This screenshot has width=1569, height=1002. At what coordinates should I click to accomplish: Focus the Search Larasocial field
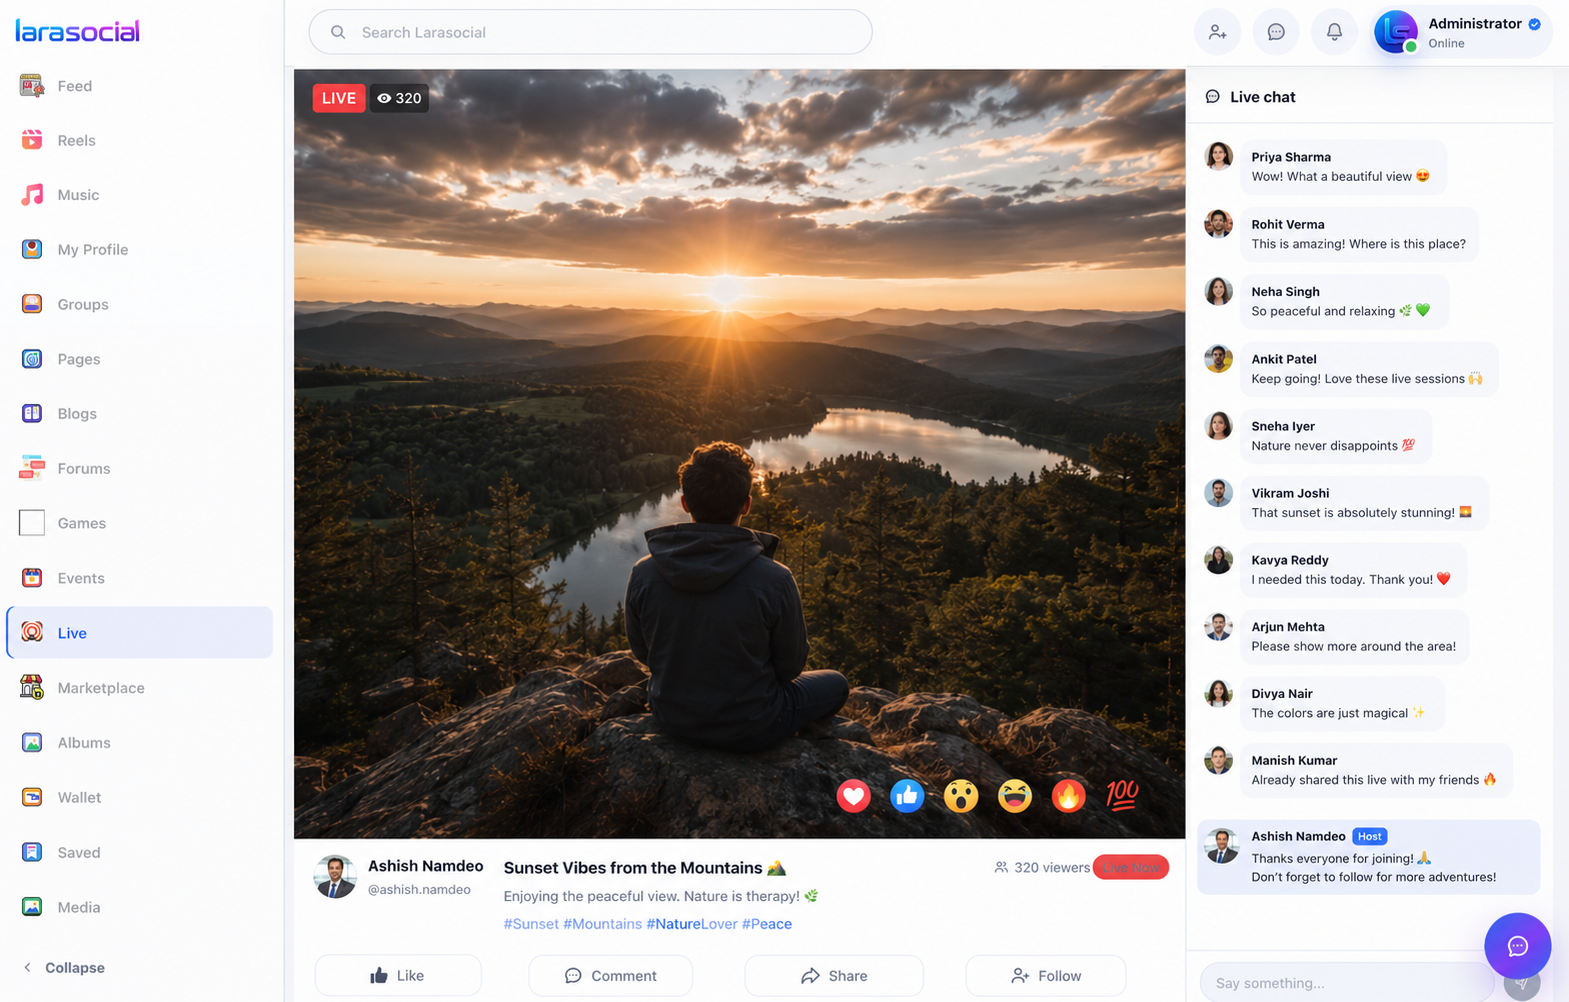click(x=590, y=32)
